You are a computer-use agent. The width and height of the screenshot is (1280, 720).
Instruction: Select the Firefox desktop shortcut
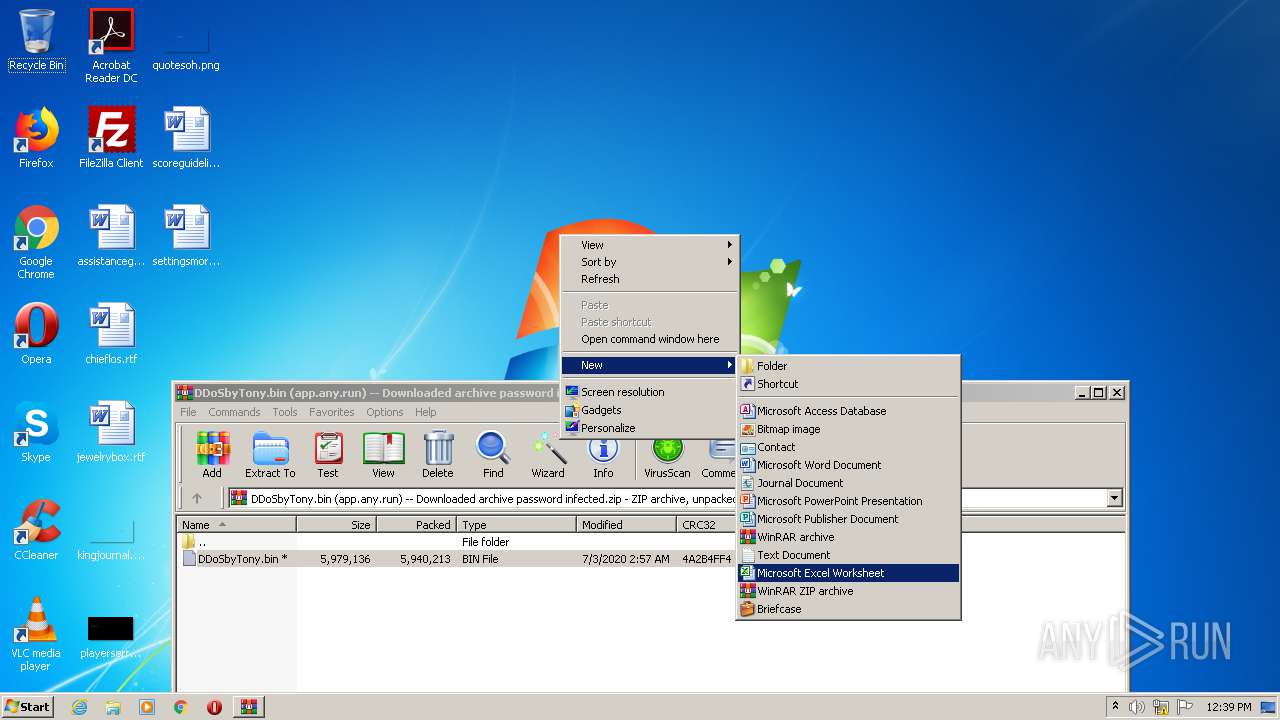[x=36, y=138]
